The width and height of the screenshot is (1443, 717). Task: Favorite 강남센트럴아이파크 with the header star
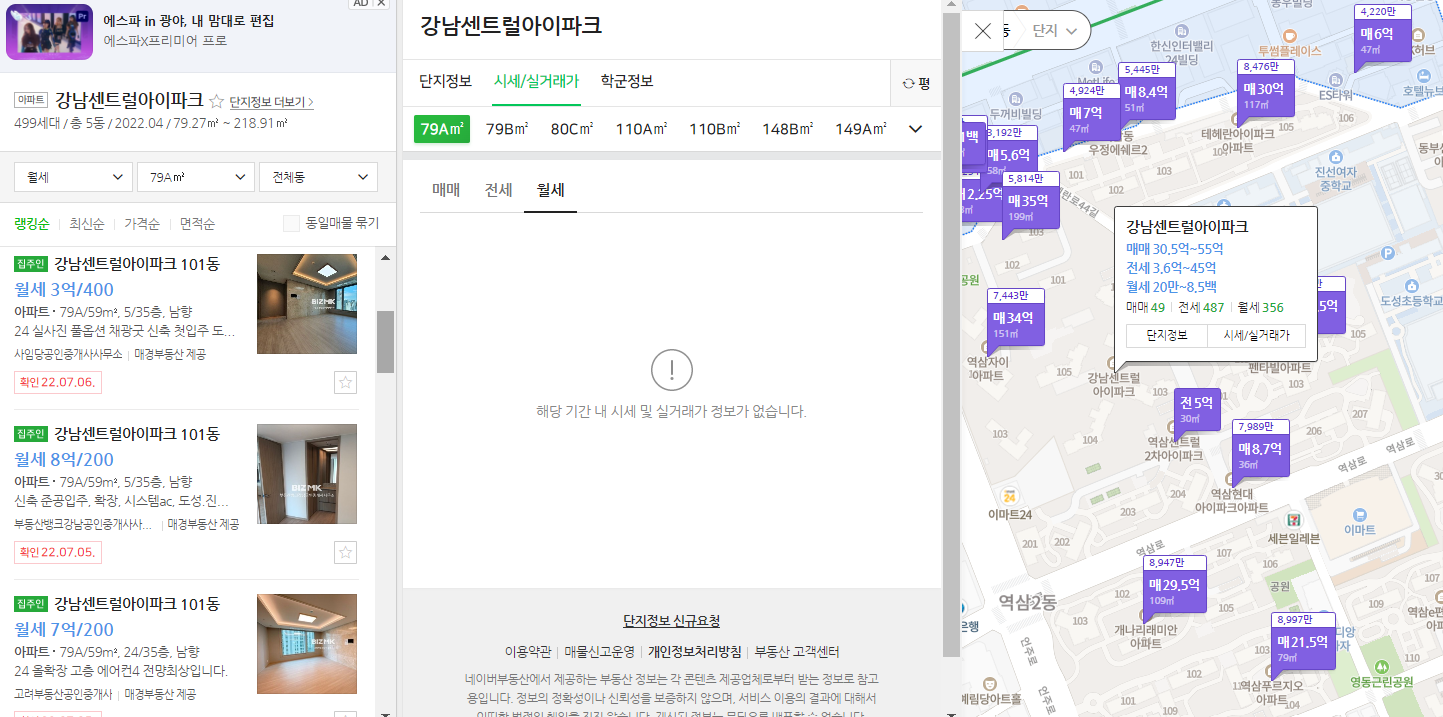coord(217,101)
